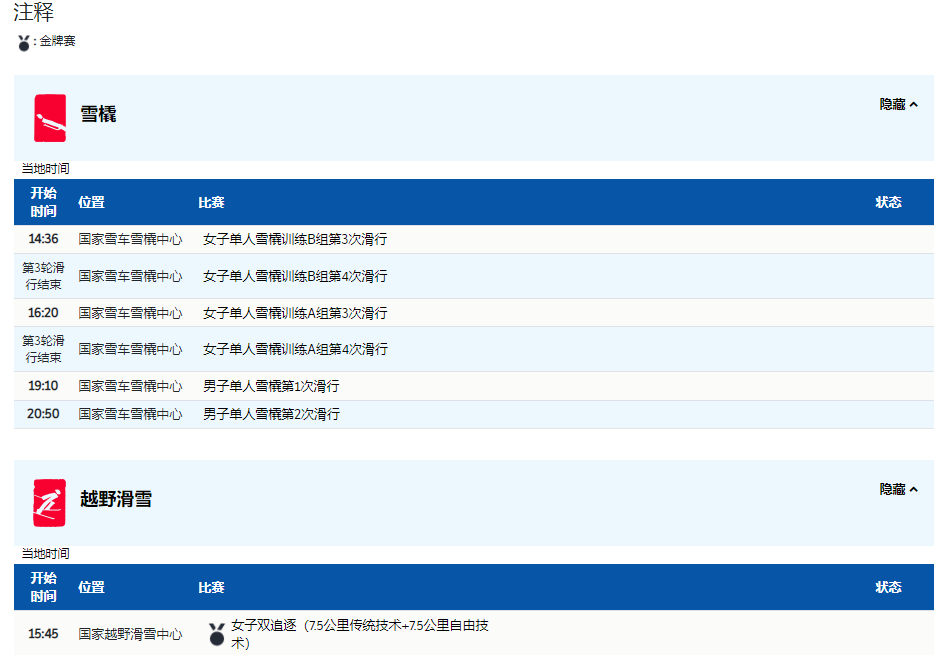Click the 16:20 start time cell
This screenshot has width=935, height=655.
pyautogui.click(x=43, y=313)
